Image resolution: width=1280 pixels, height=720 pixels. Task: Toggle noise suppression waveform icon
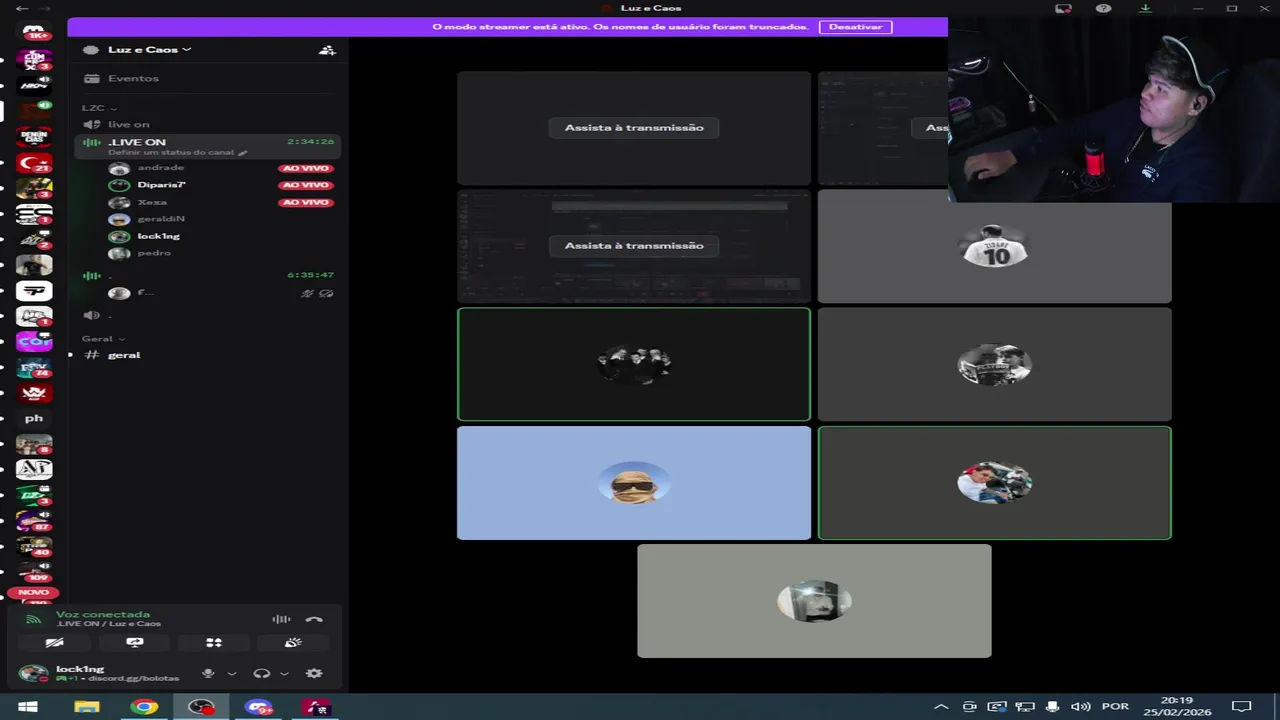[282, 620]
